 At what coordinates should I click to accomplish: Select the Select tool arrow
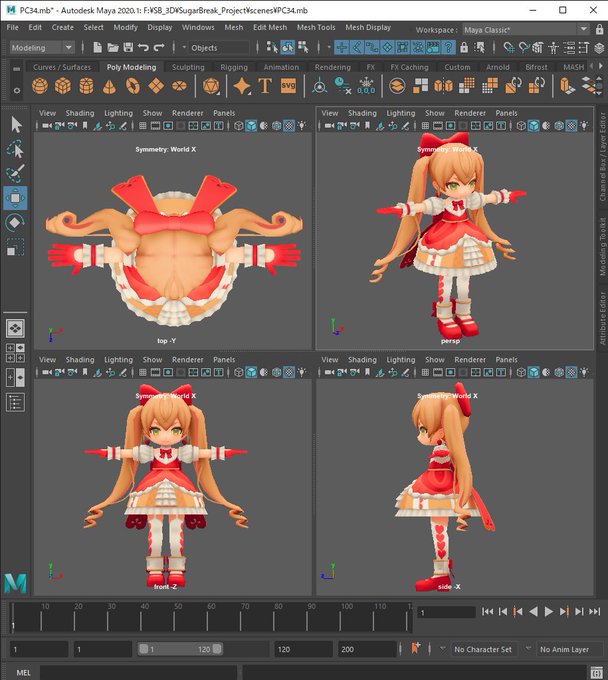16,125
